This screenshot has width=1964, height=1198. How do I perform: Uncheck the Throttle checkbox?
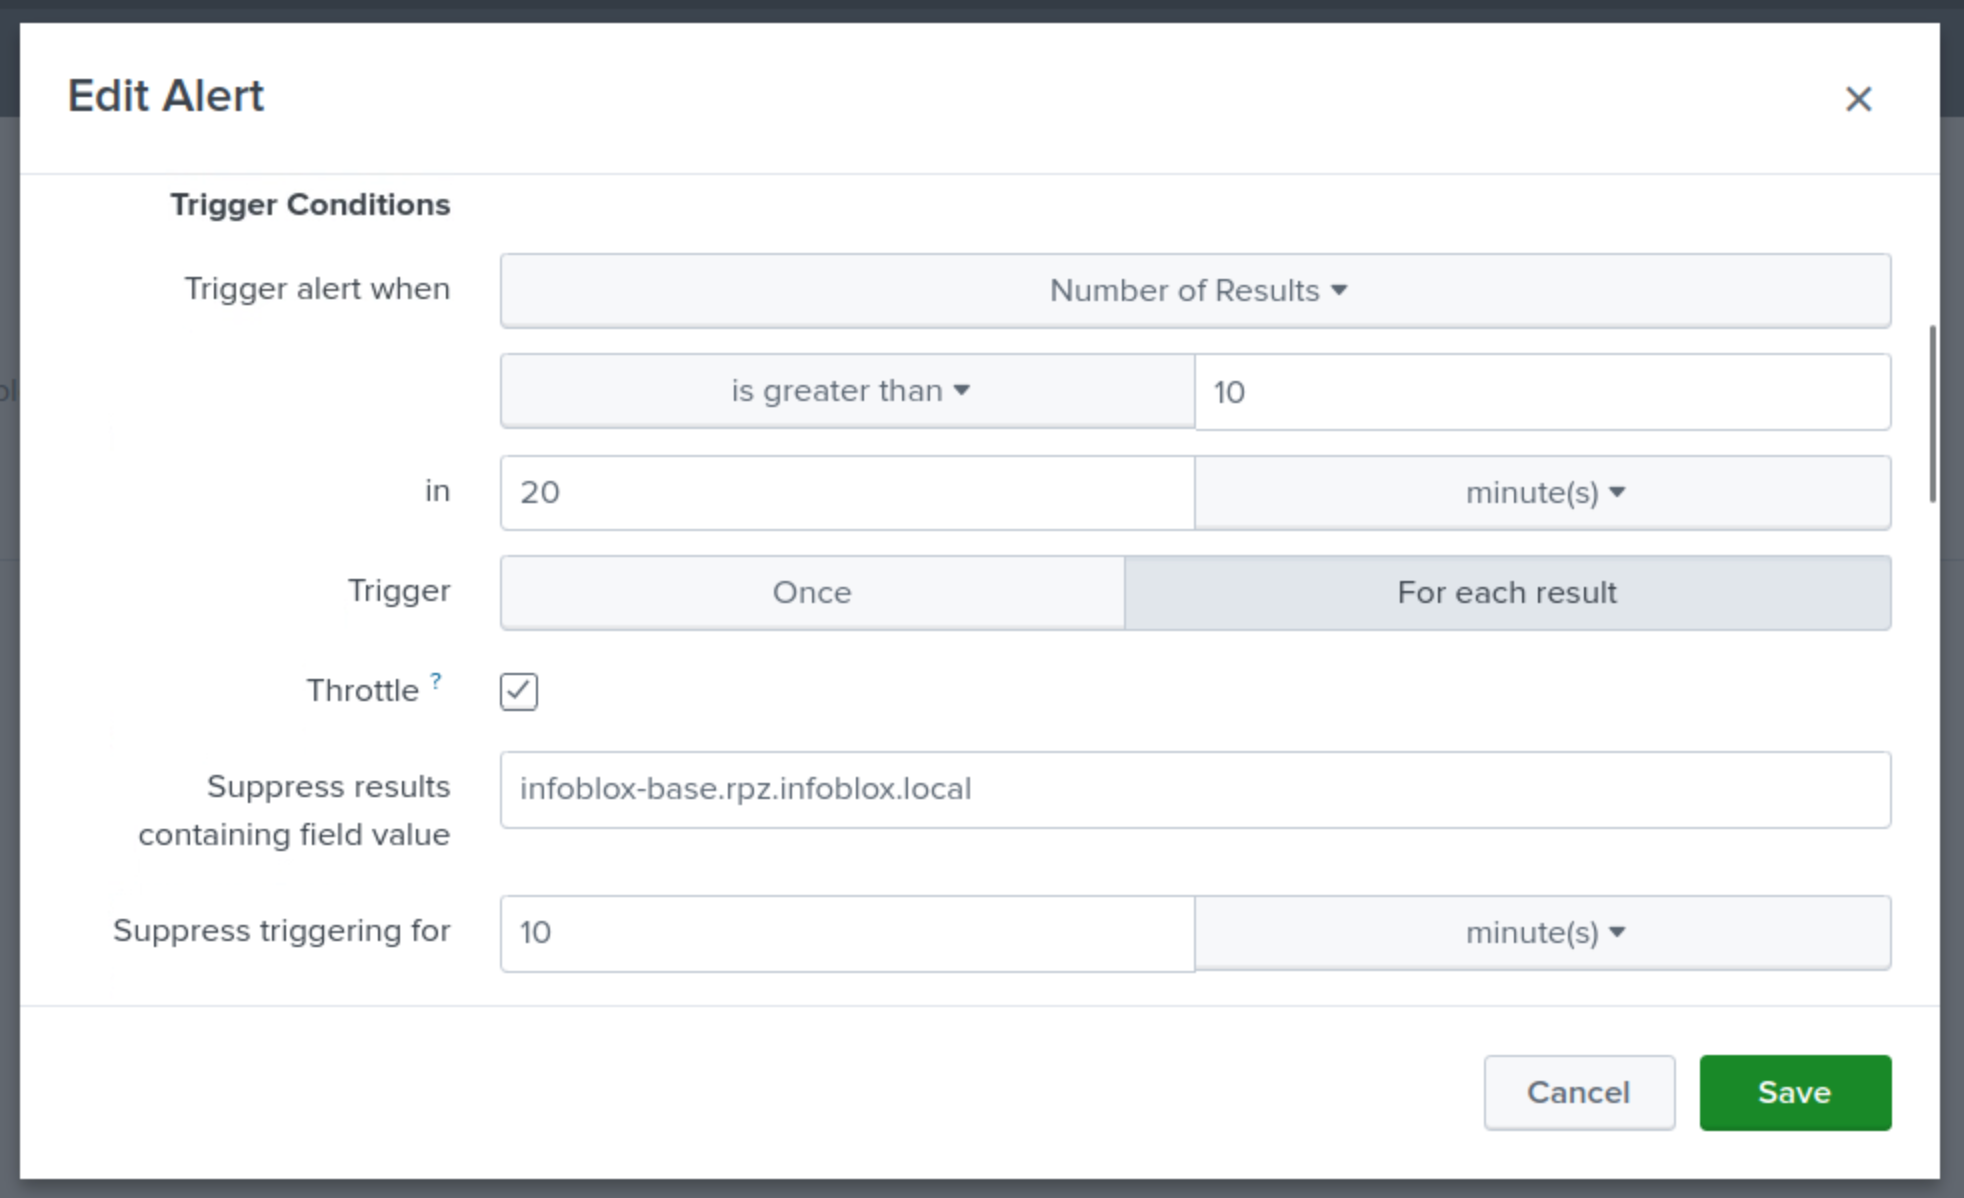pyautogui.click(x=518, y=691)
